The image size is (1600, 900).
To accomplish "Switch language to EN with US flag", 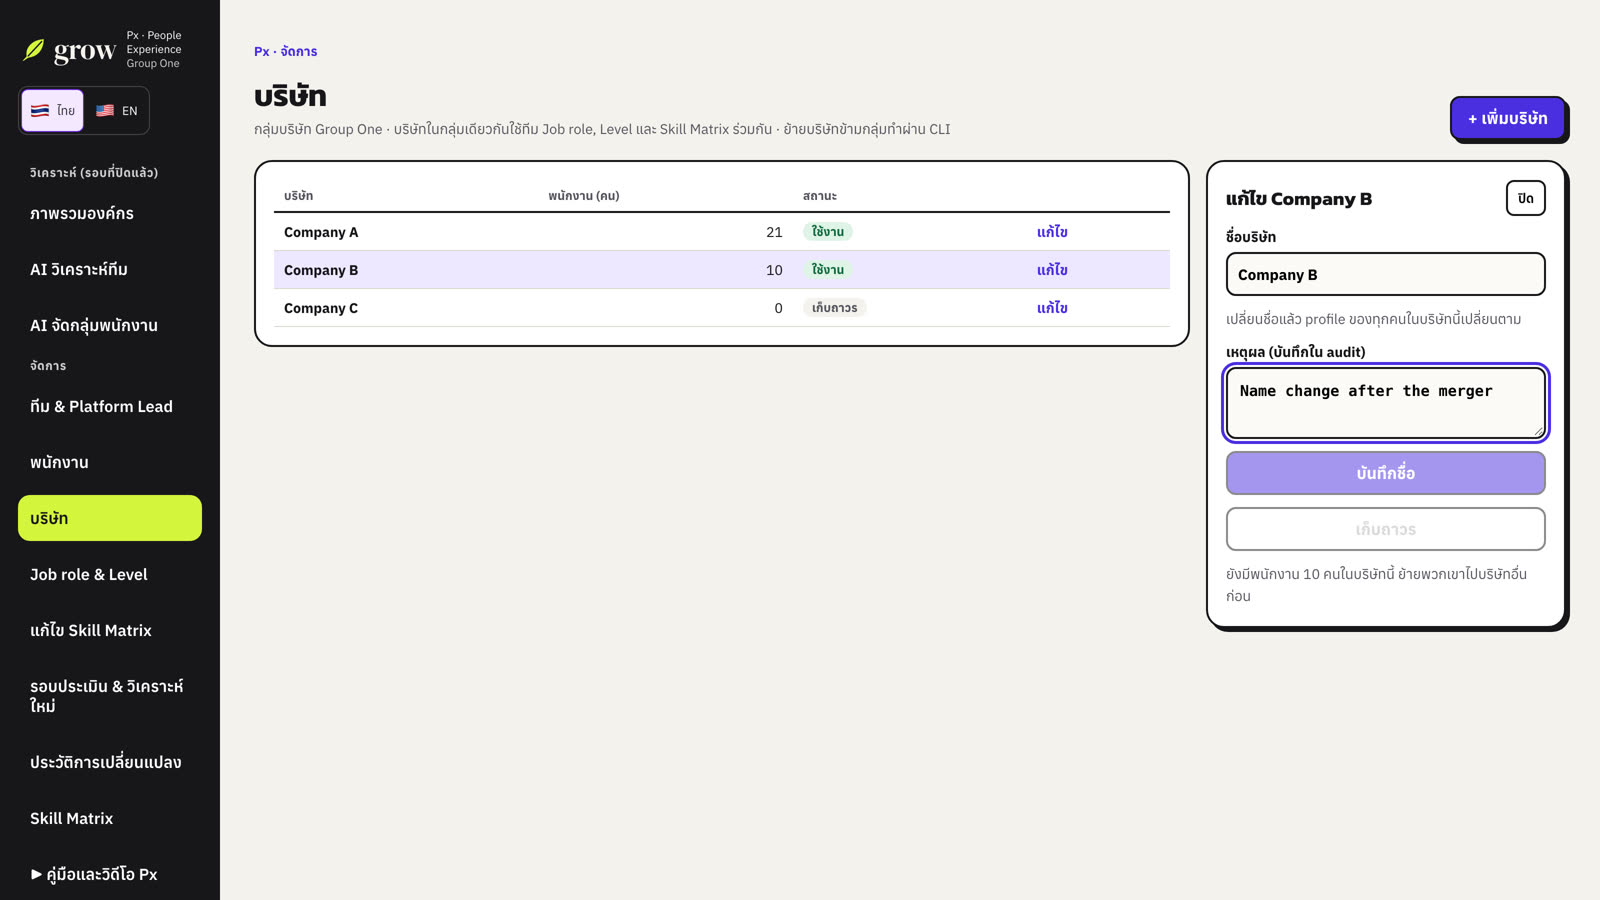I will click(116, 110).
